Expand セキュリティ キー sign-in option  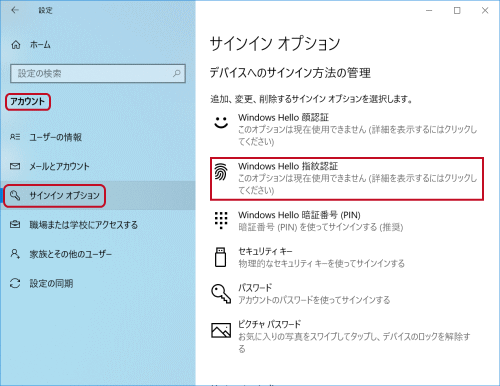tap(347, 257)
